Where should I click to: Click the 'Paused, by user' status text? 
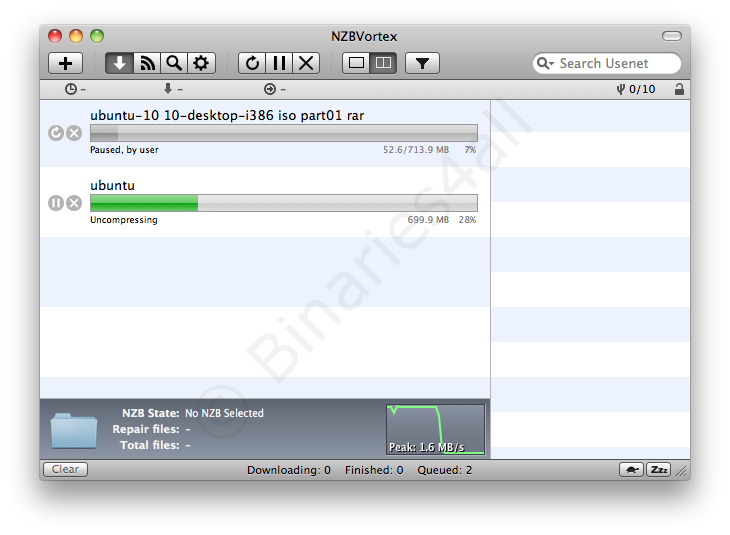[x=124, y=150]
